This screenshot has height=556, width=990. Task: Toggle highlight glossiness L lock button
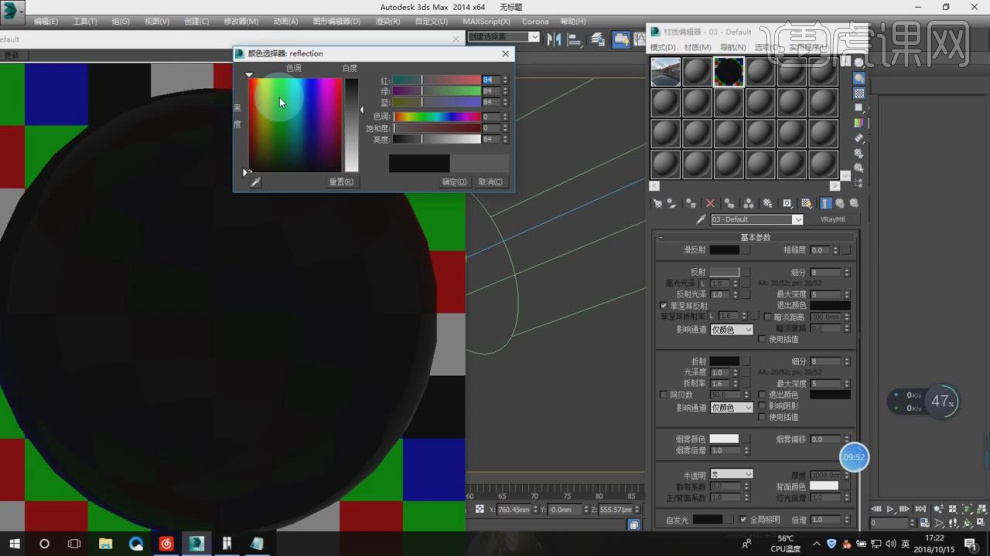(x=703, y=283)
